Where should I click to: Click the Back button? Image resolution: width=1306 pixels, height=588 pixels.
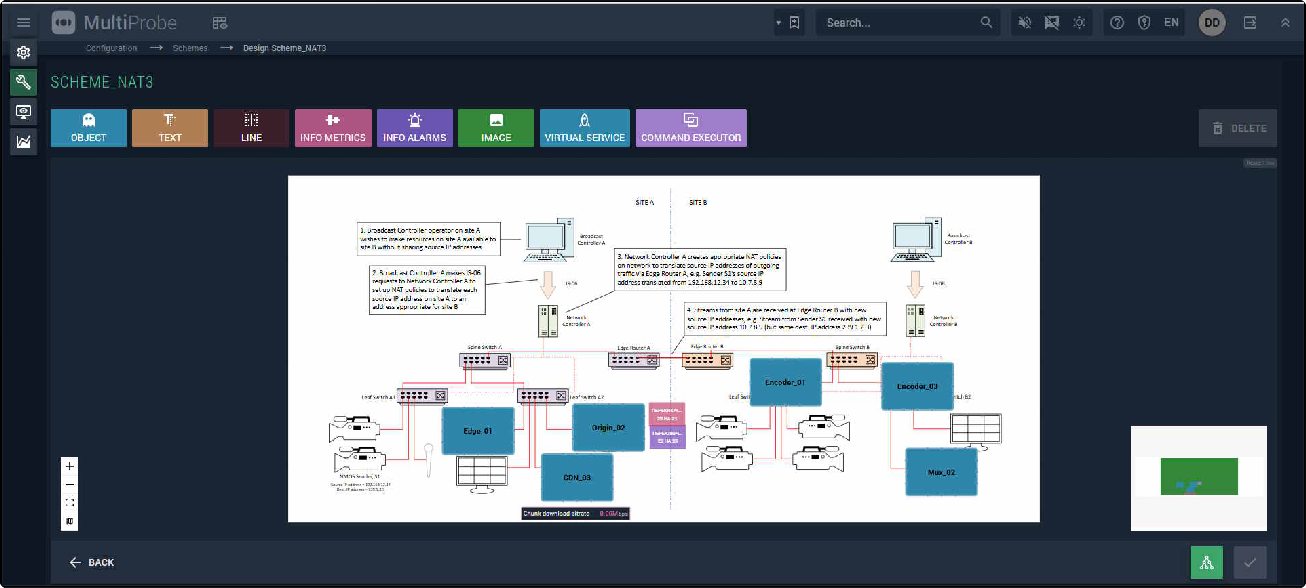click(x=92, y=563)
